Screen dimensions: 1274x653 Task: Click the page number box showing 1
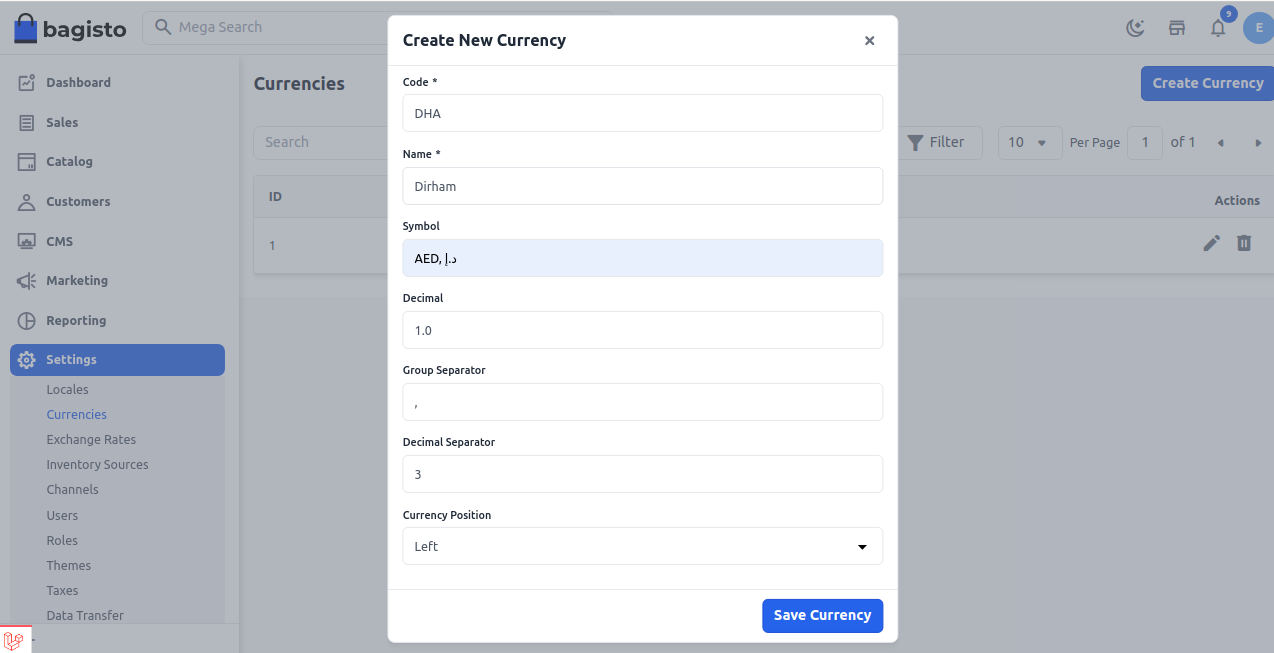point(1144,142)
